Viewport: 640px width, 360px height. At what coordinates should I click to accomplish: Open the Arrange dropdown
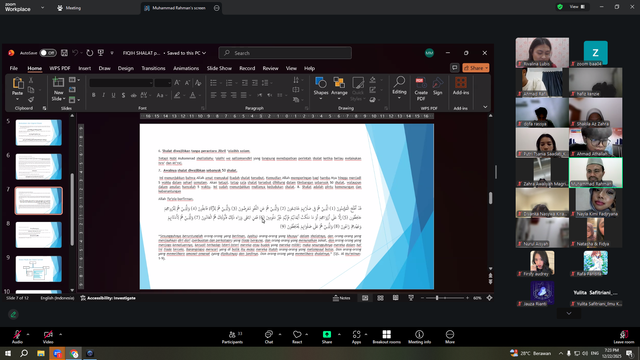pyautogui.click(x=339, y=88)
